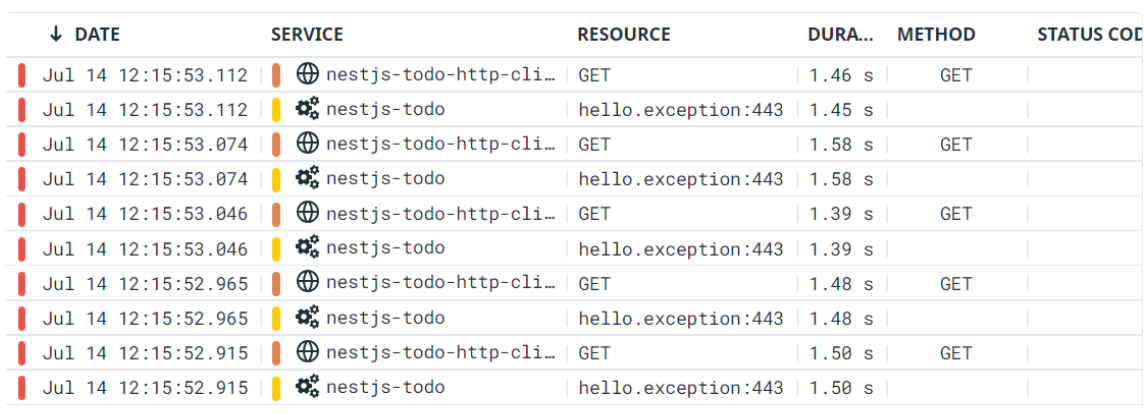Click yellow service color bar in 12:15:52.965 row
The height and width of the screenshot is (414, 1144).
click(x=277, y=318)
